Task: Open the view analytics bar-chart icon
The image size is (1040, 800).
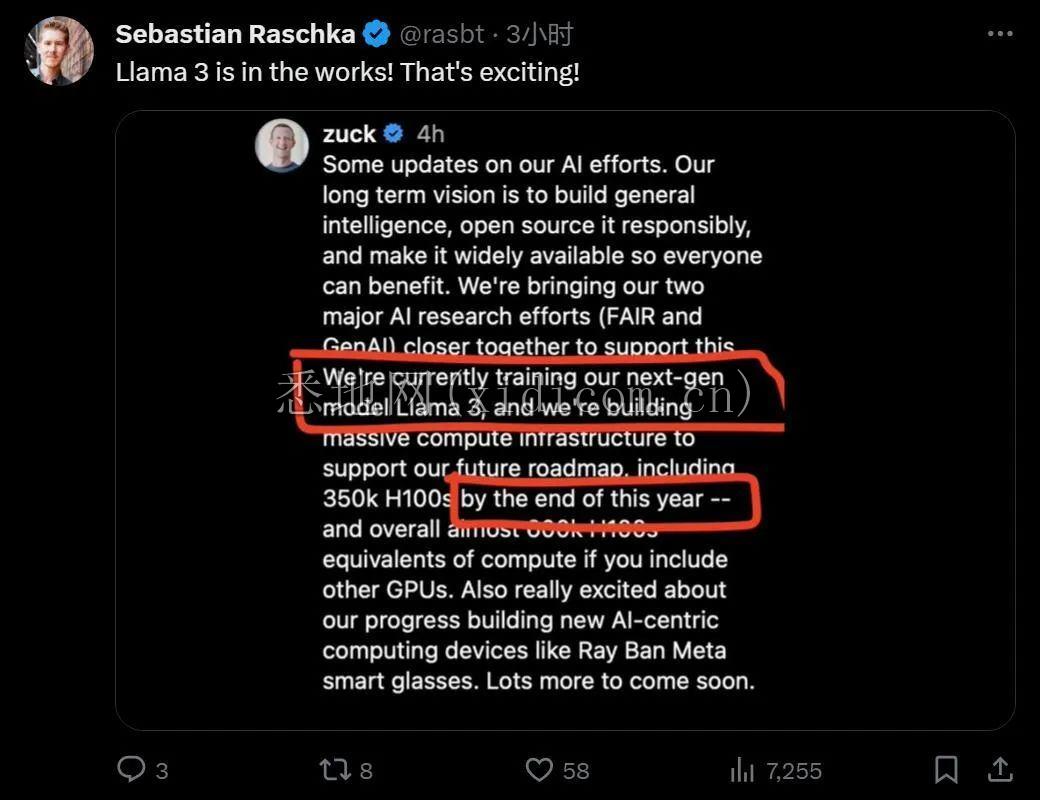Action: click(743, 769)
